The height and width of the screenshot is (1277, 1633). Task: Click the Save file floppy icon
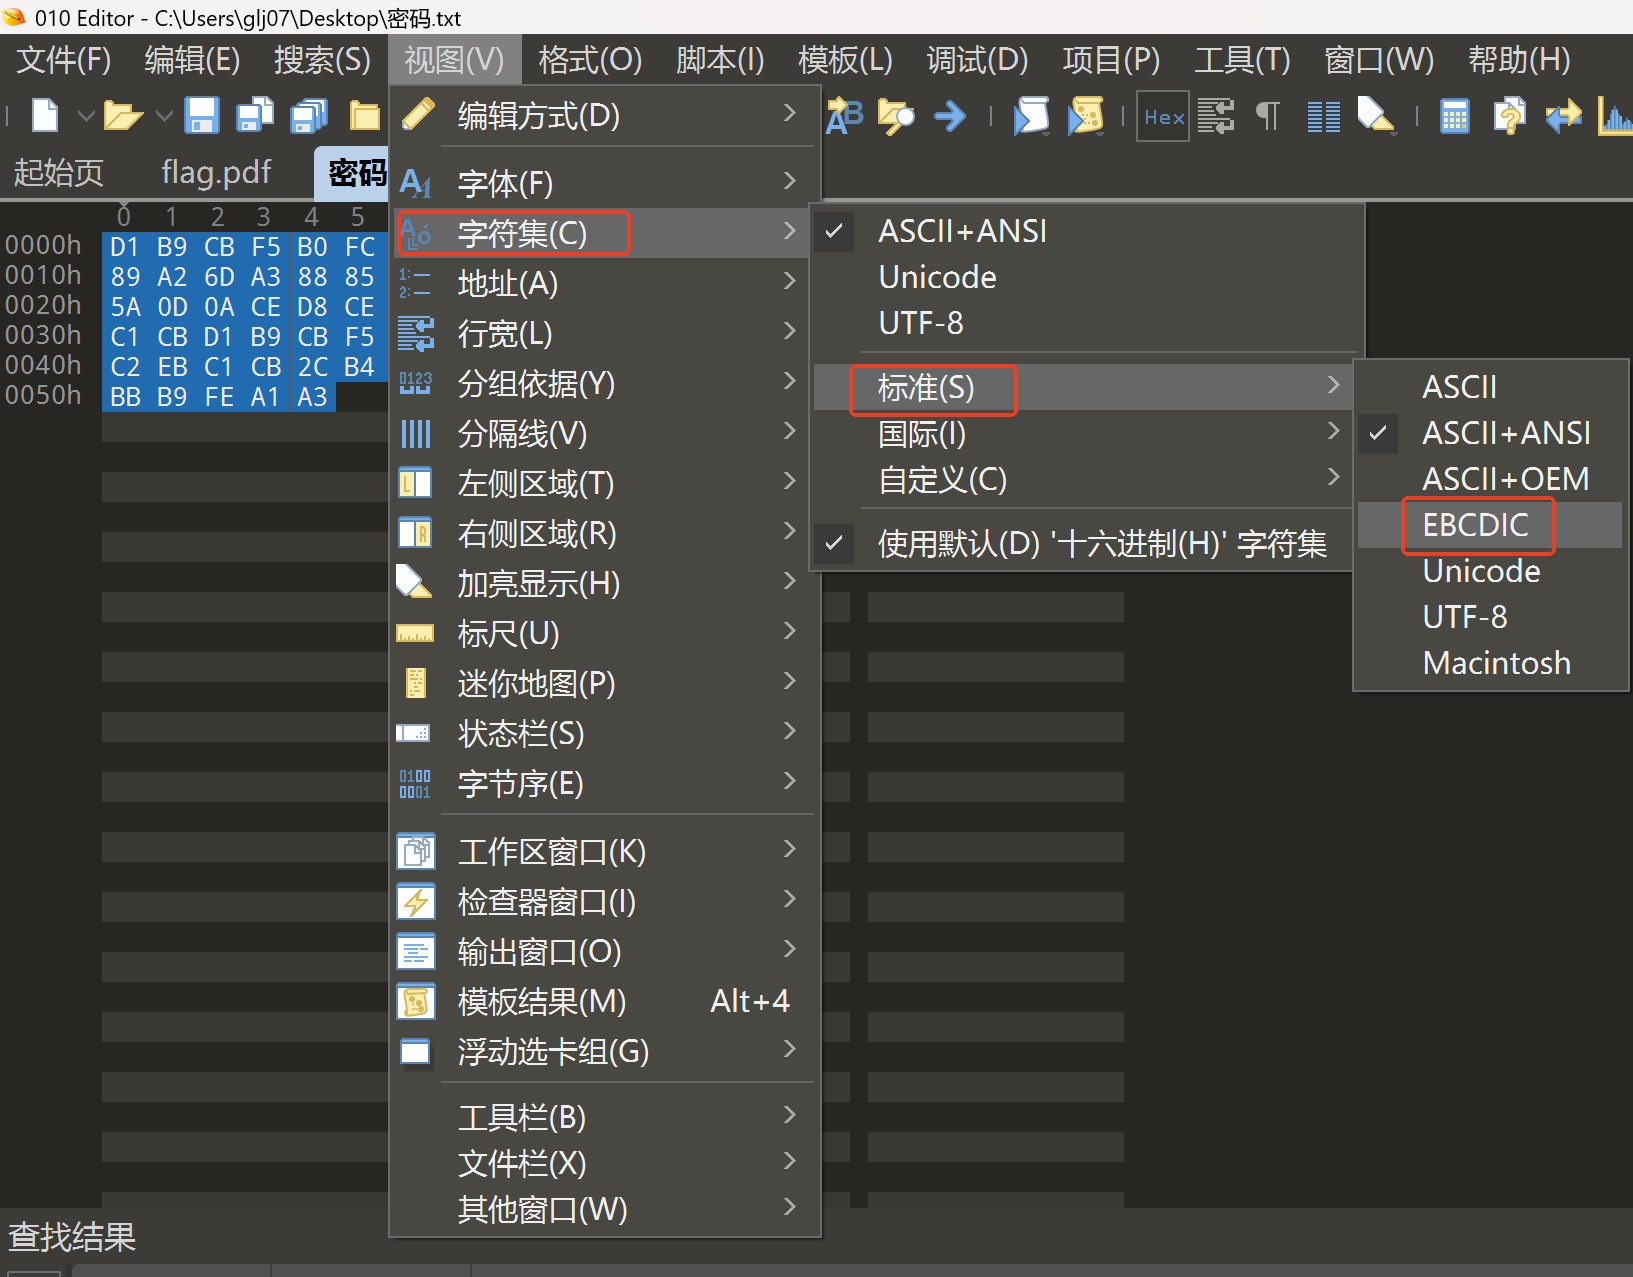point(202,116)
